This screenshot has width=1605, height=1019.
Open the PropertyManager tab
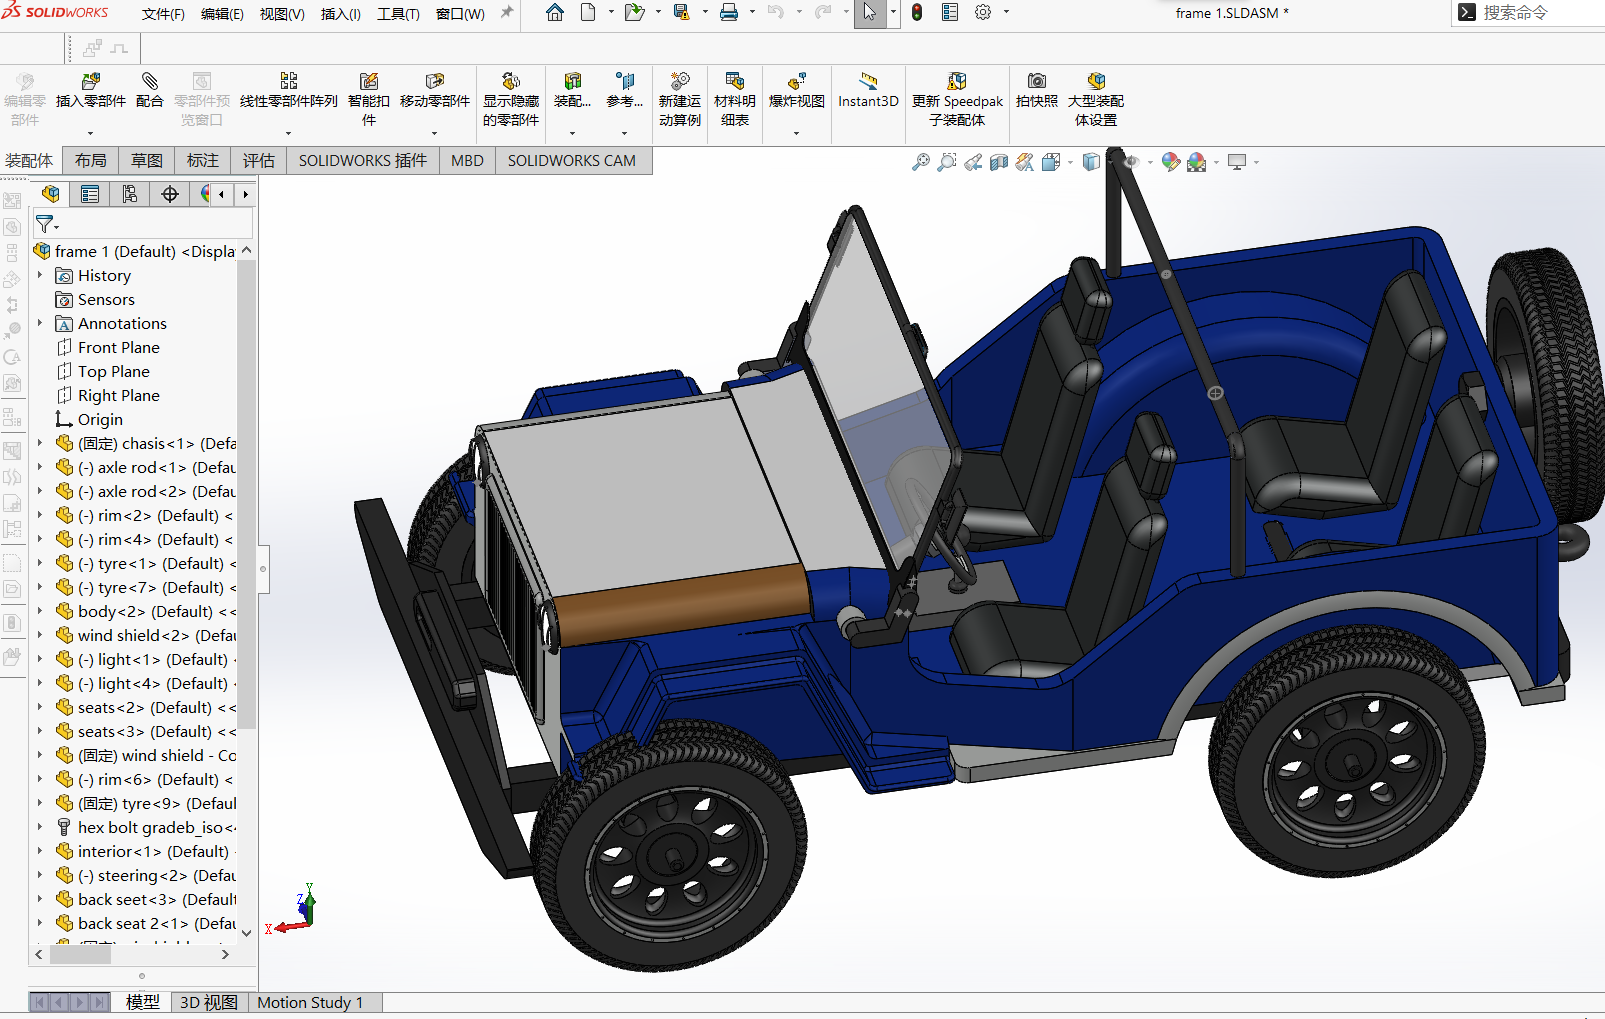tap(90, 194)
